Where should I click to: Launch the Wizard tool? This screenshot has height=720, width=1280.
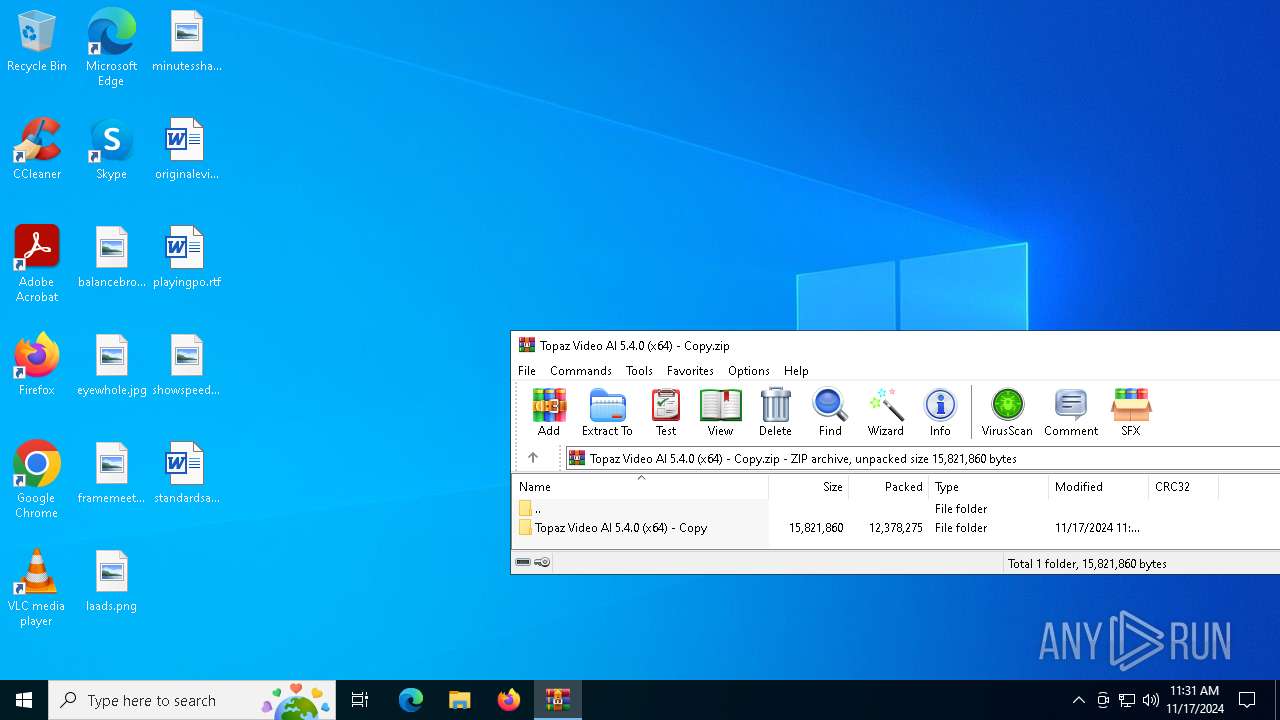885,413
